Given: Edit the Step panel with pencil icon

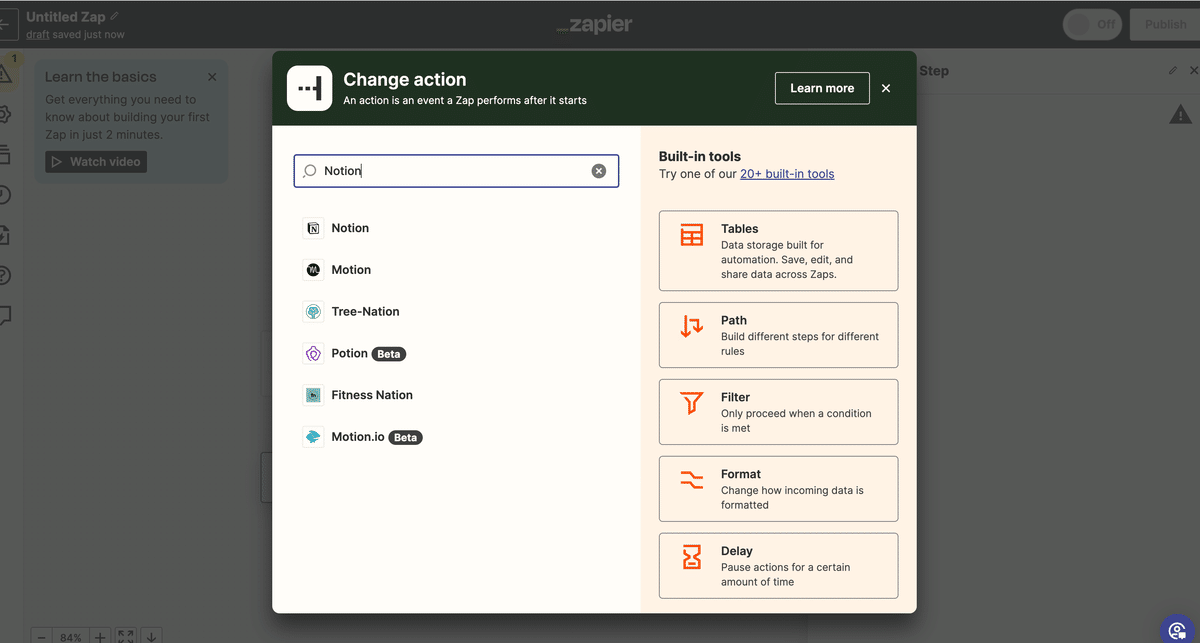Looking at the screenshot, I should pyautogui.click(x=1173, y=71).
